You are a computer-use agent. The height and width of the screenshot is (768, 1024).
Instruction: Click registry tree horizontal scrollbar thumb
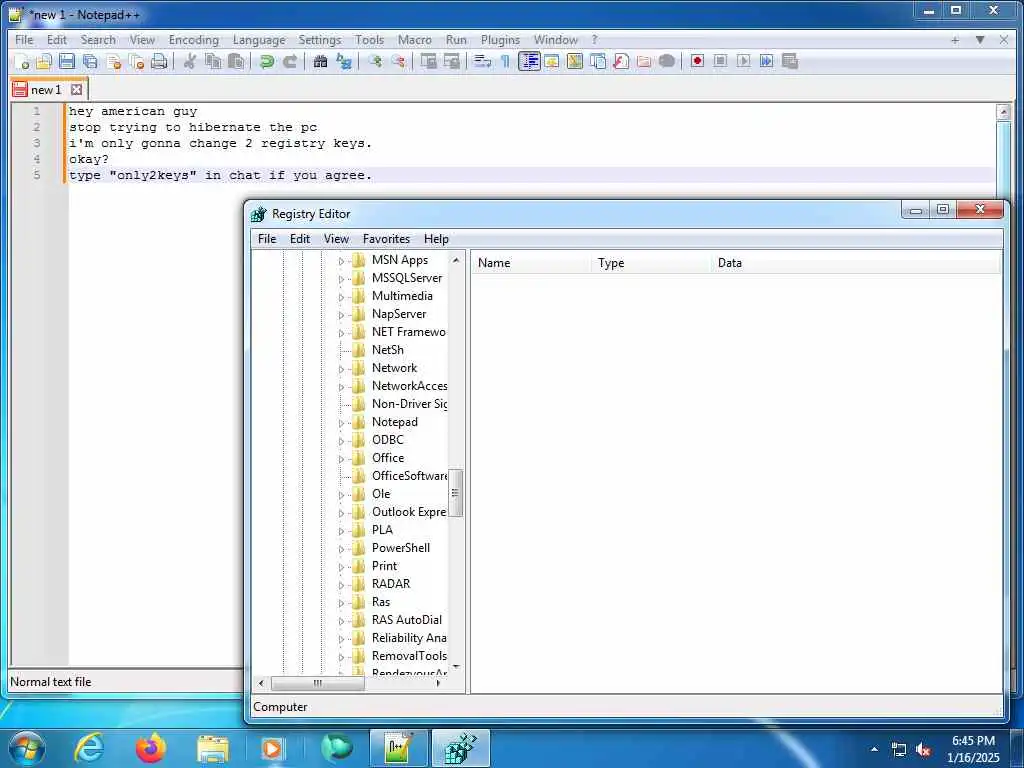(317, 683)
